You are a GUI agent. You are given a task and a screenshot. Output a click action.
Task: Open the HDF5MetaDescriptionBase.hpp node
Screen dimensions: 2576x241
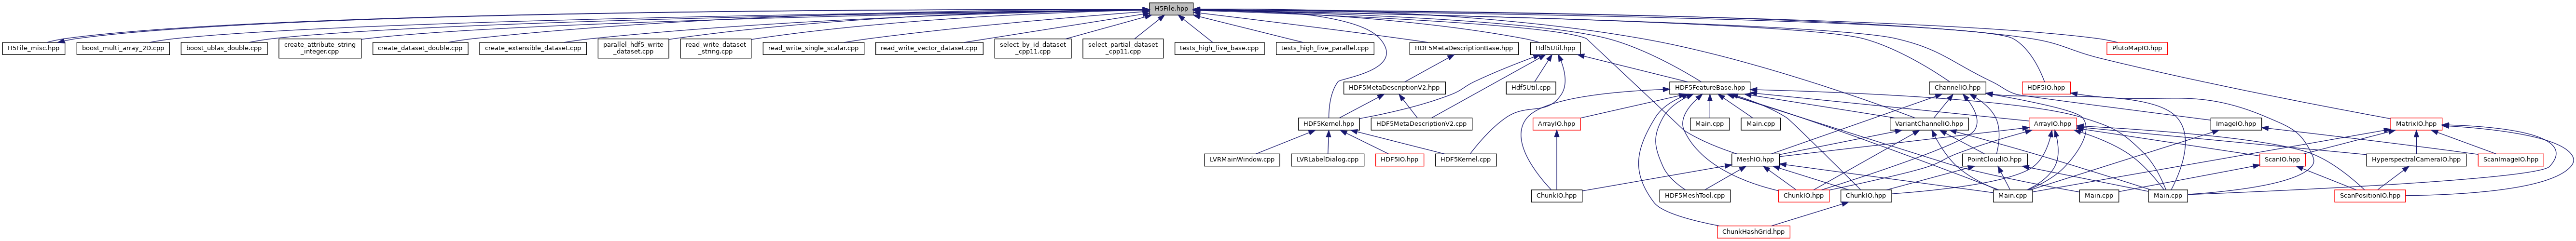click(x=1463, y=48)
